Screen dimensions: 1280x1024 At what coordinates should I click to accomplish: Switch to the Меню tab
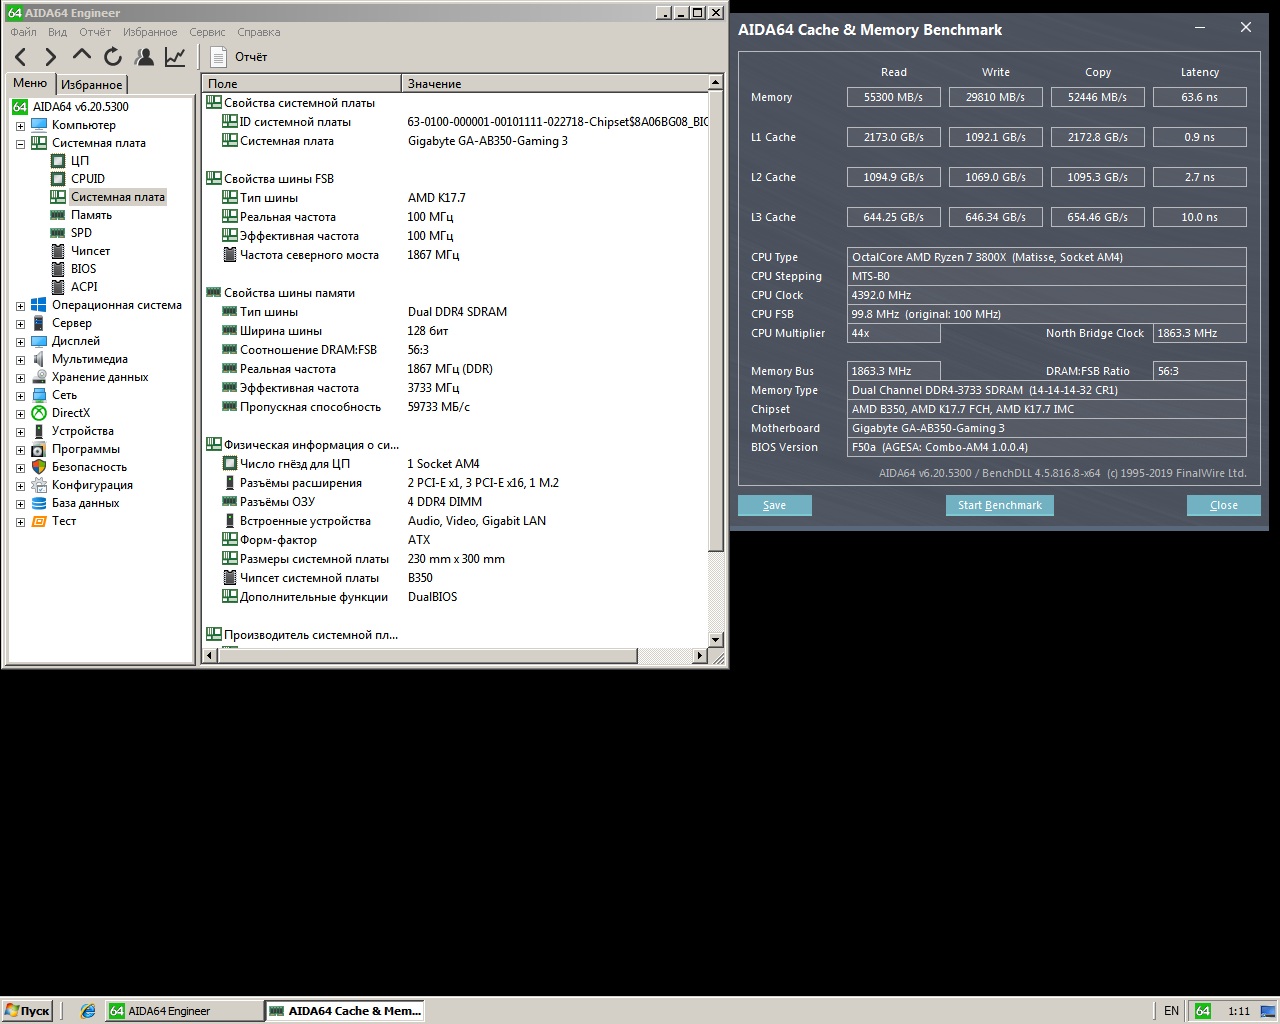(x=30, y=83)
